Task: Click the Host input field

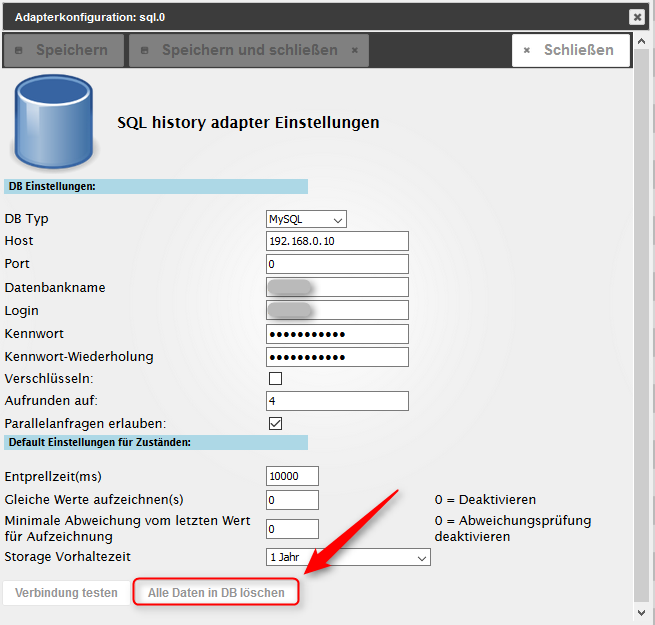Action: point(337,241)
